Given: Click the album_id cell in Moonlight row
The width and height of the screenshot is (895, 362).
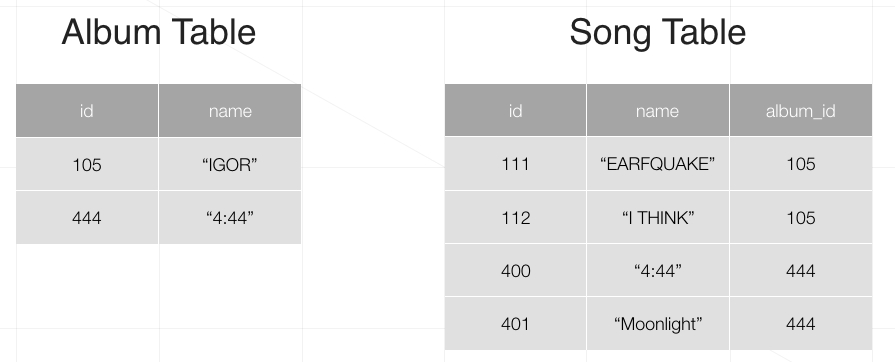Looking at the screenshot, I should (801, 324).
